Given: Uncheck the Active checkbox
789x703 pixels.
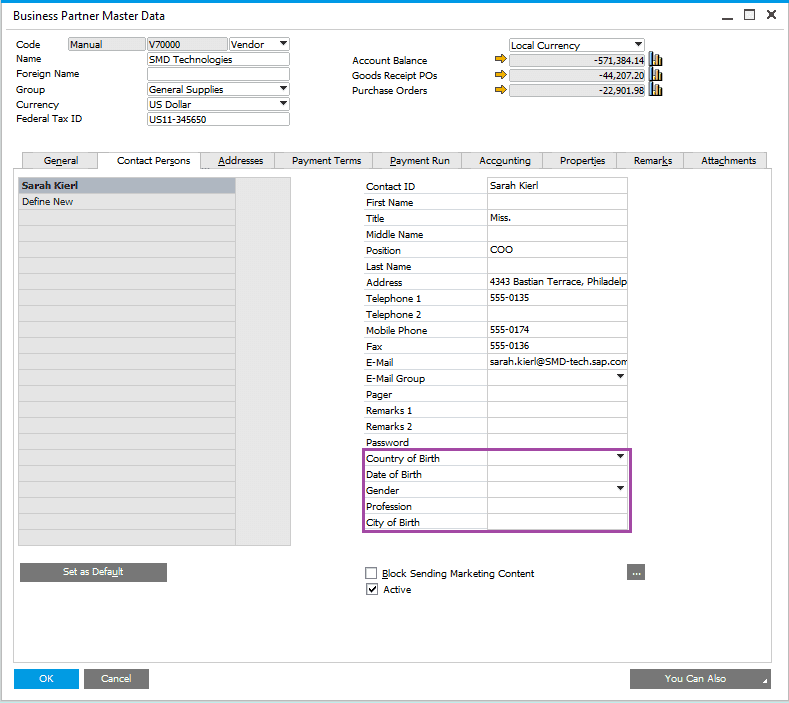Looking at the screenshot, I should [372, 590].
